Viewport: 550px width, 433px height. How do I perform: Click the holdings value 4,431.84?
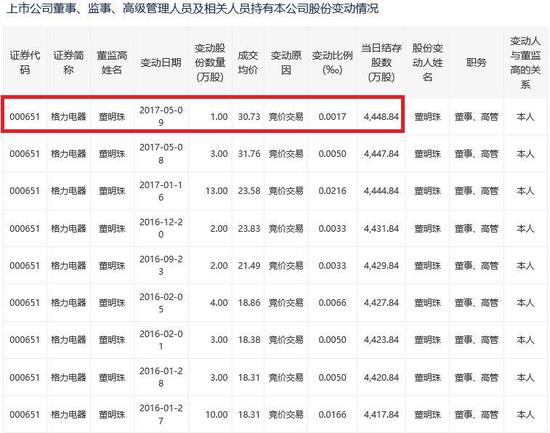tap(381, 228)
